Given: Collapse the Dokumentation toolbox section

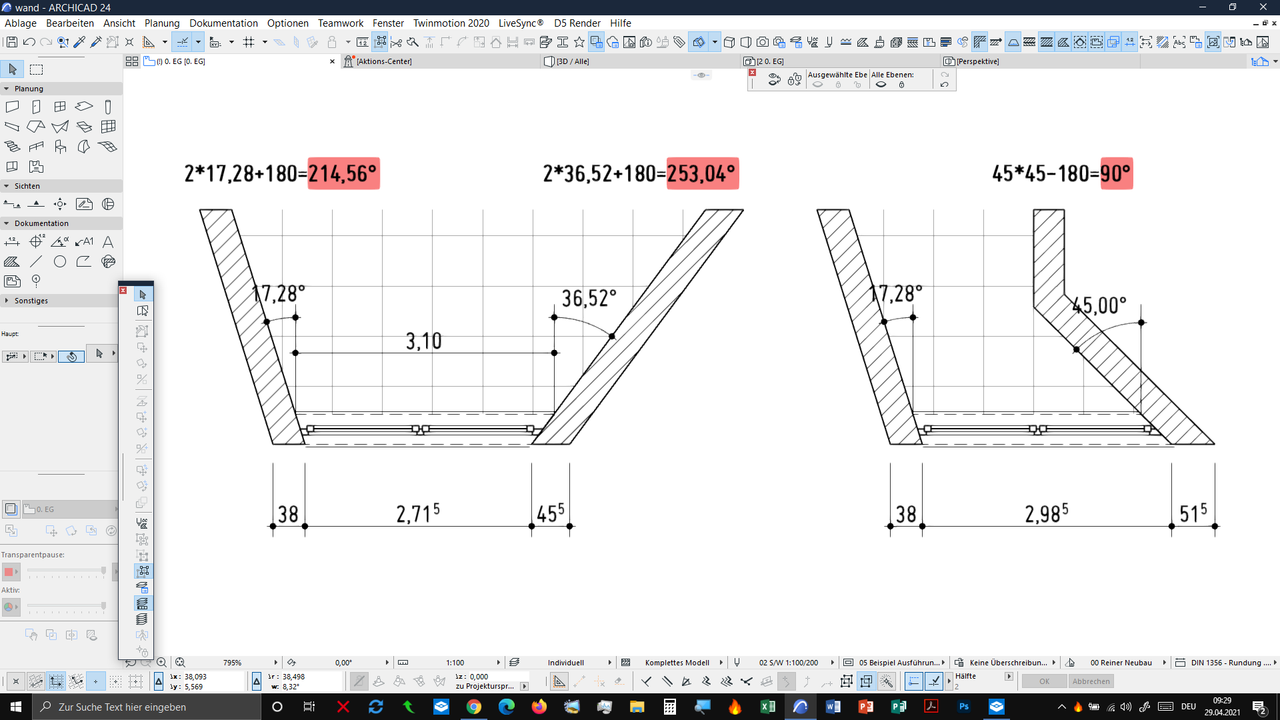Looking at the screenshot, I should 7,223.
